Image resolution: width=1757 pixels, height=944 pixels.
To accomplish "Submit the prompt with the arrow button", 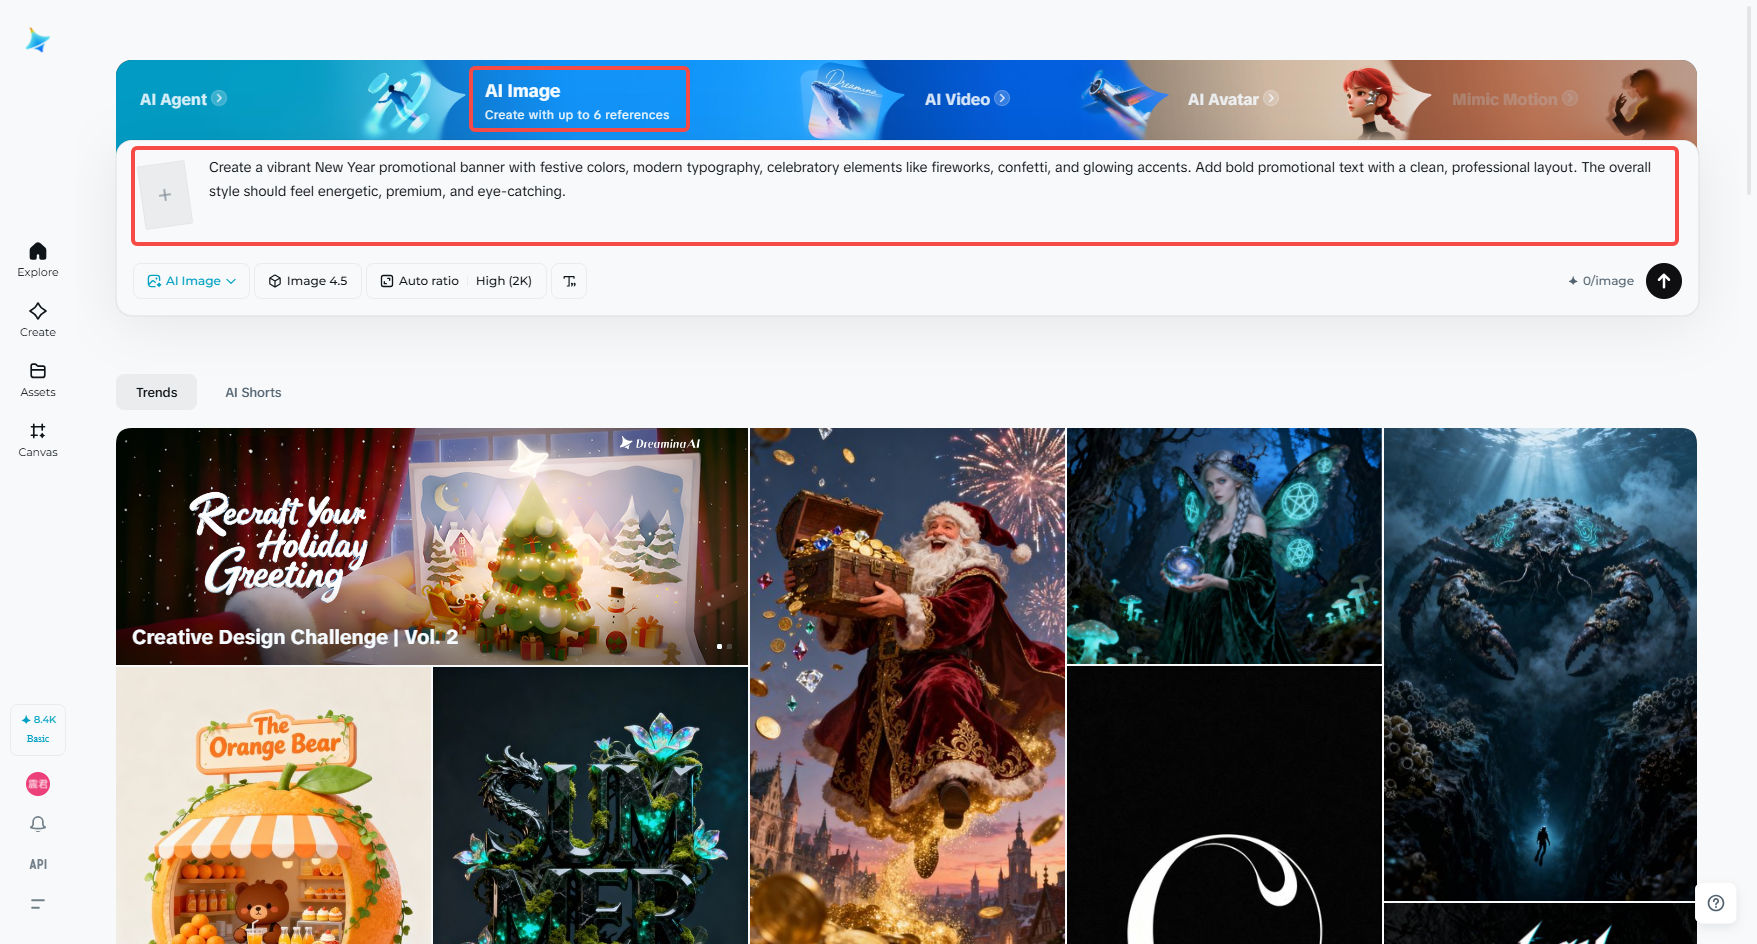I will [x=1664, y=281].
